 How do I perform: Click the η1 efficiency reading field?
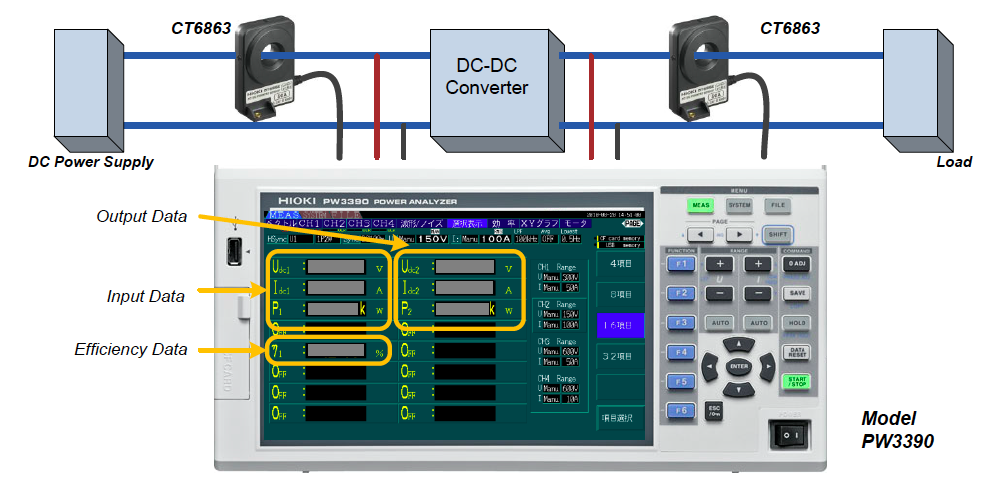tap(336, 350)
